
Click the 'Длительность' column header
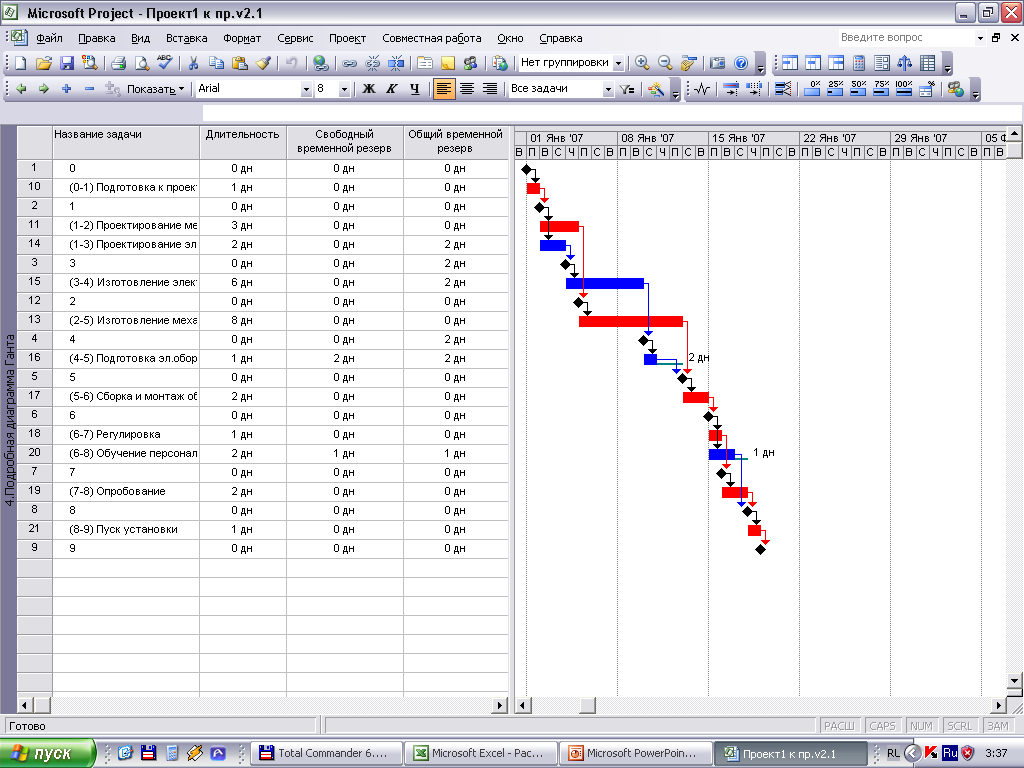[243, 142]
